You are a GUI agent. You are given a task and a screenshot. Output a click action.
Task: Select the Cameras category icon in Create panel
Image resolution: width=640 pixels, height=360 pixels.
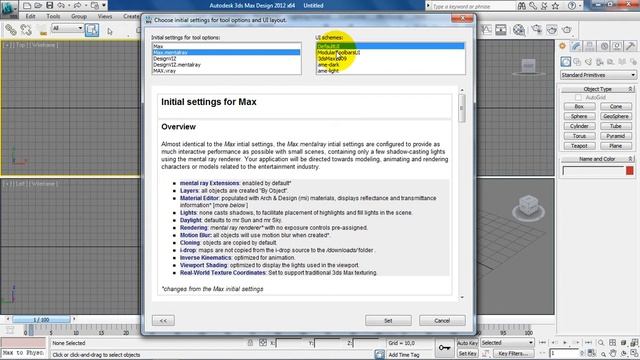click(x=600, y=62)
